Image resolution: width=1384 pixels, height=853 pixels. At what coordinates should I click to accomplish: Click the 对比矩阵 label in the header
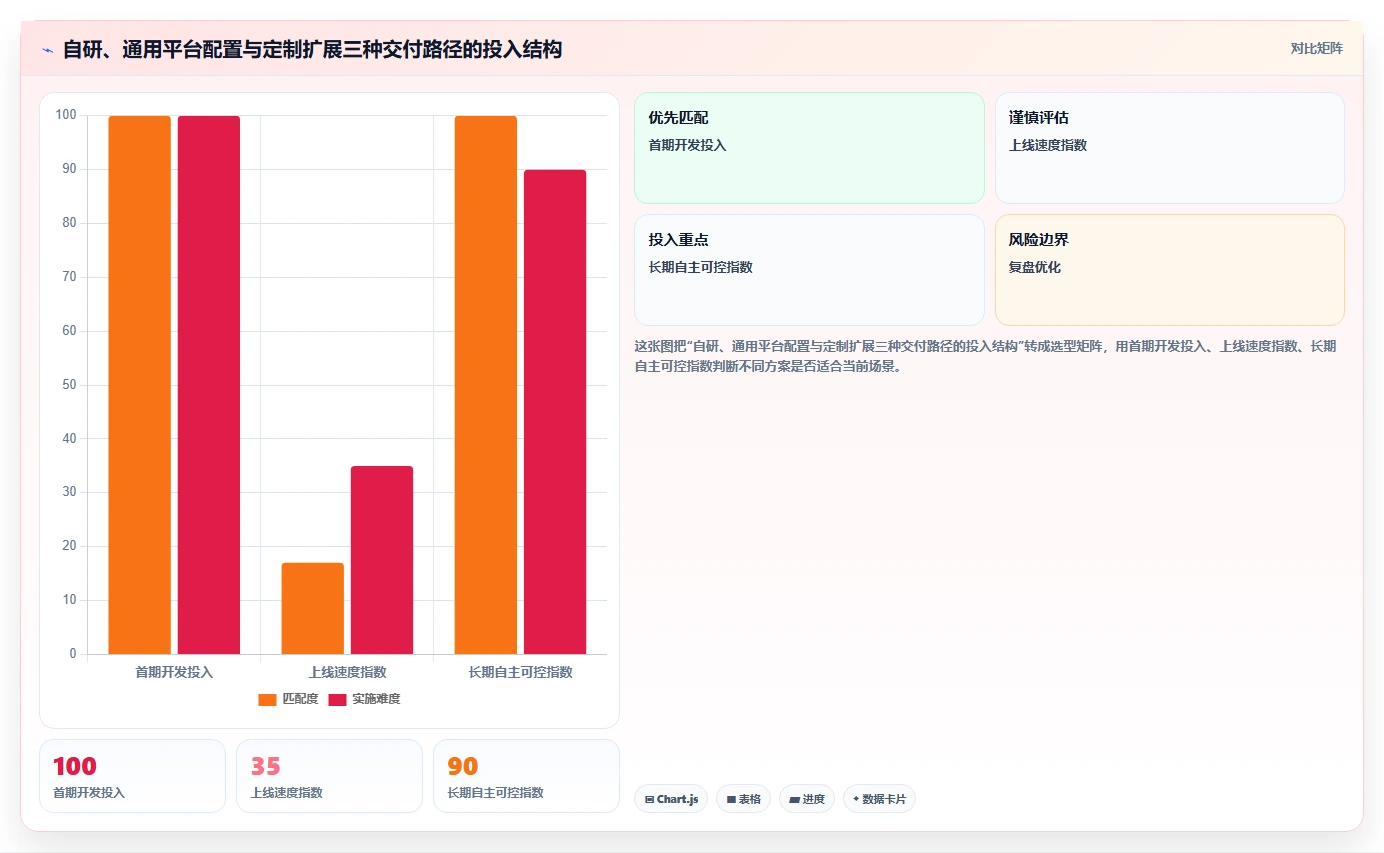coord(1316,48)
